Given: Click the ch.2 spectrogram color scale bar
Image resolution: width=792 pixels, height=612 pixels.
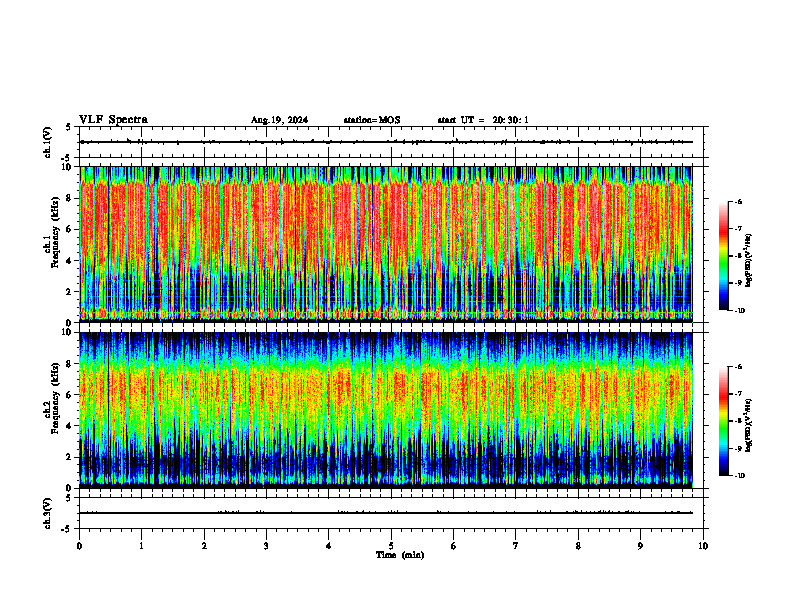Looking at the screenshot, I should pos(724,421).
